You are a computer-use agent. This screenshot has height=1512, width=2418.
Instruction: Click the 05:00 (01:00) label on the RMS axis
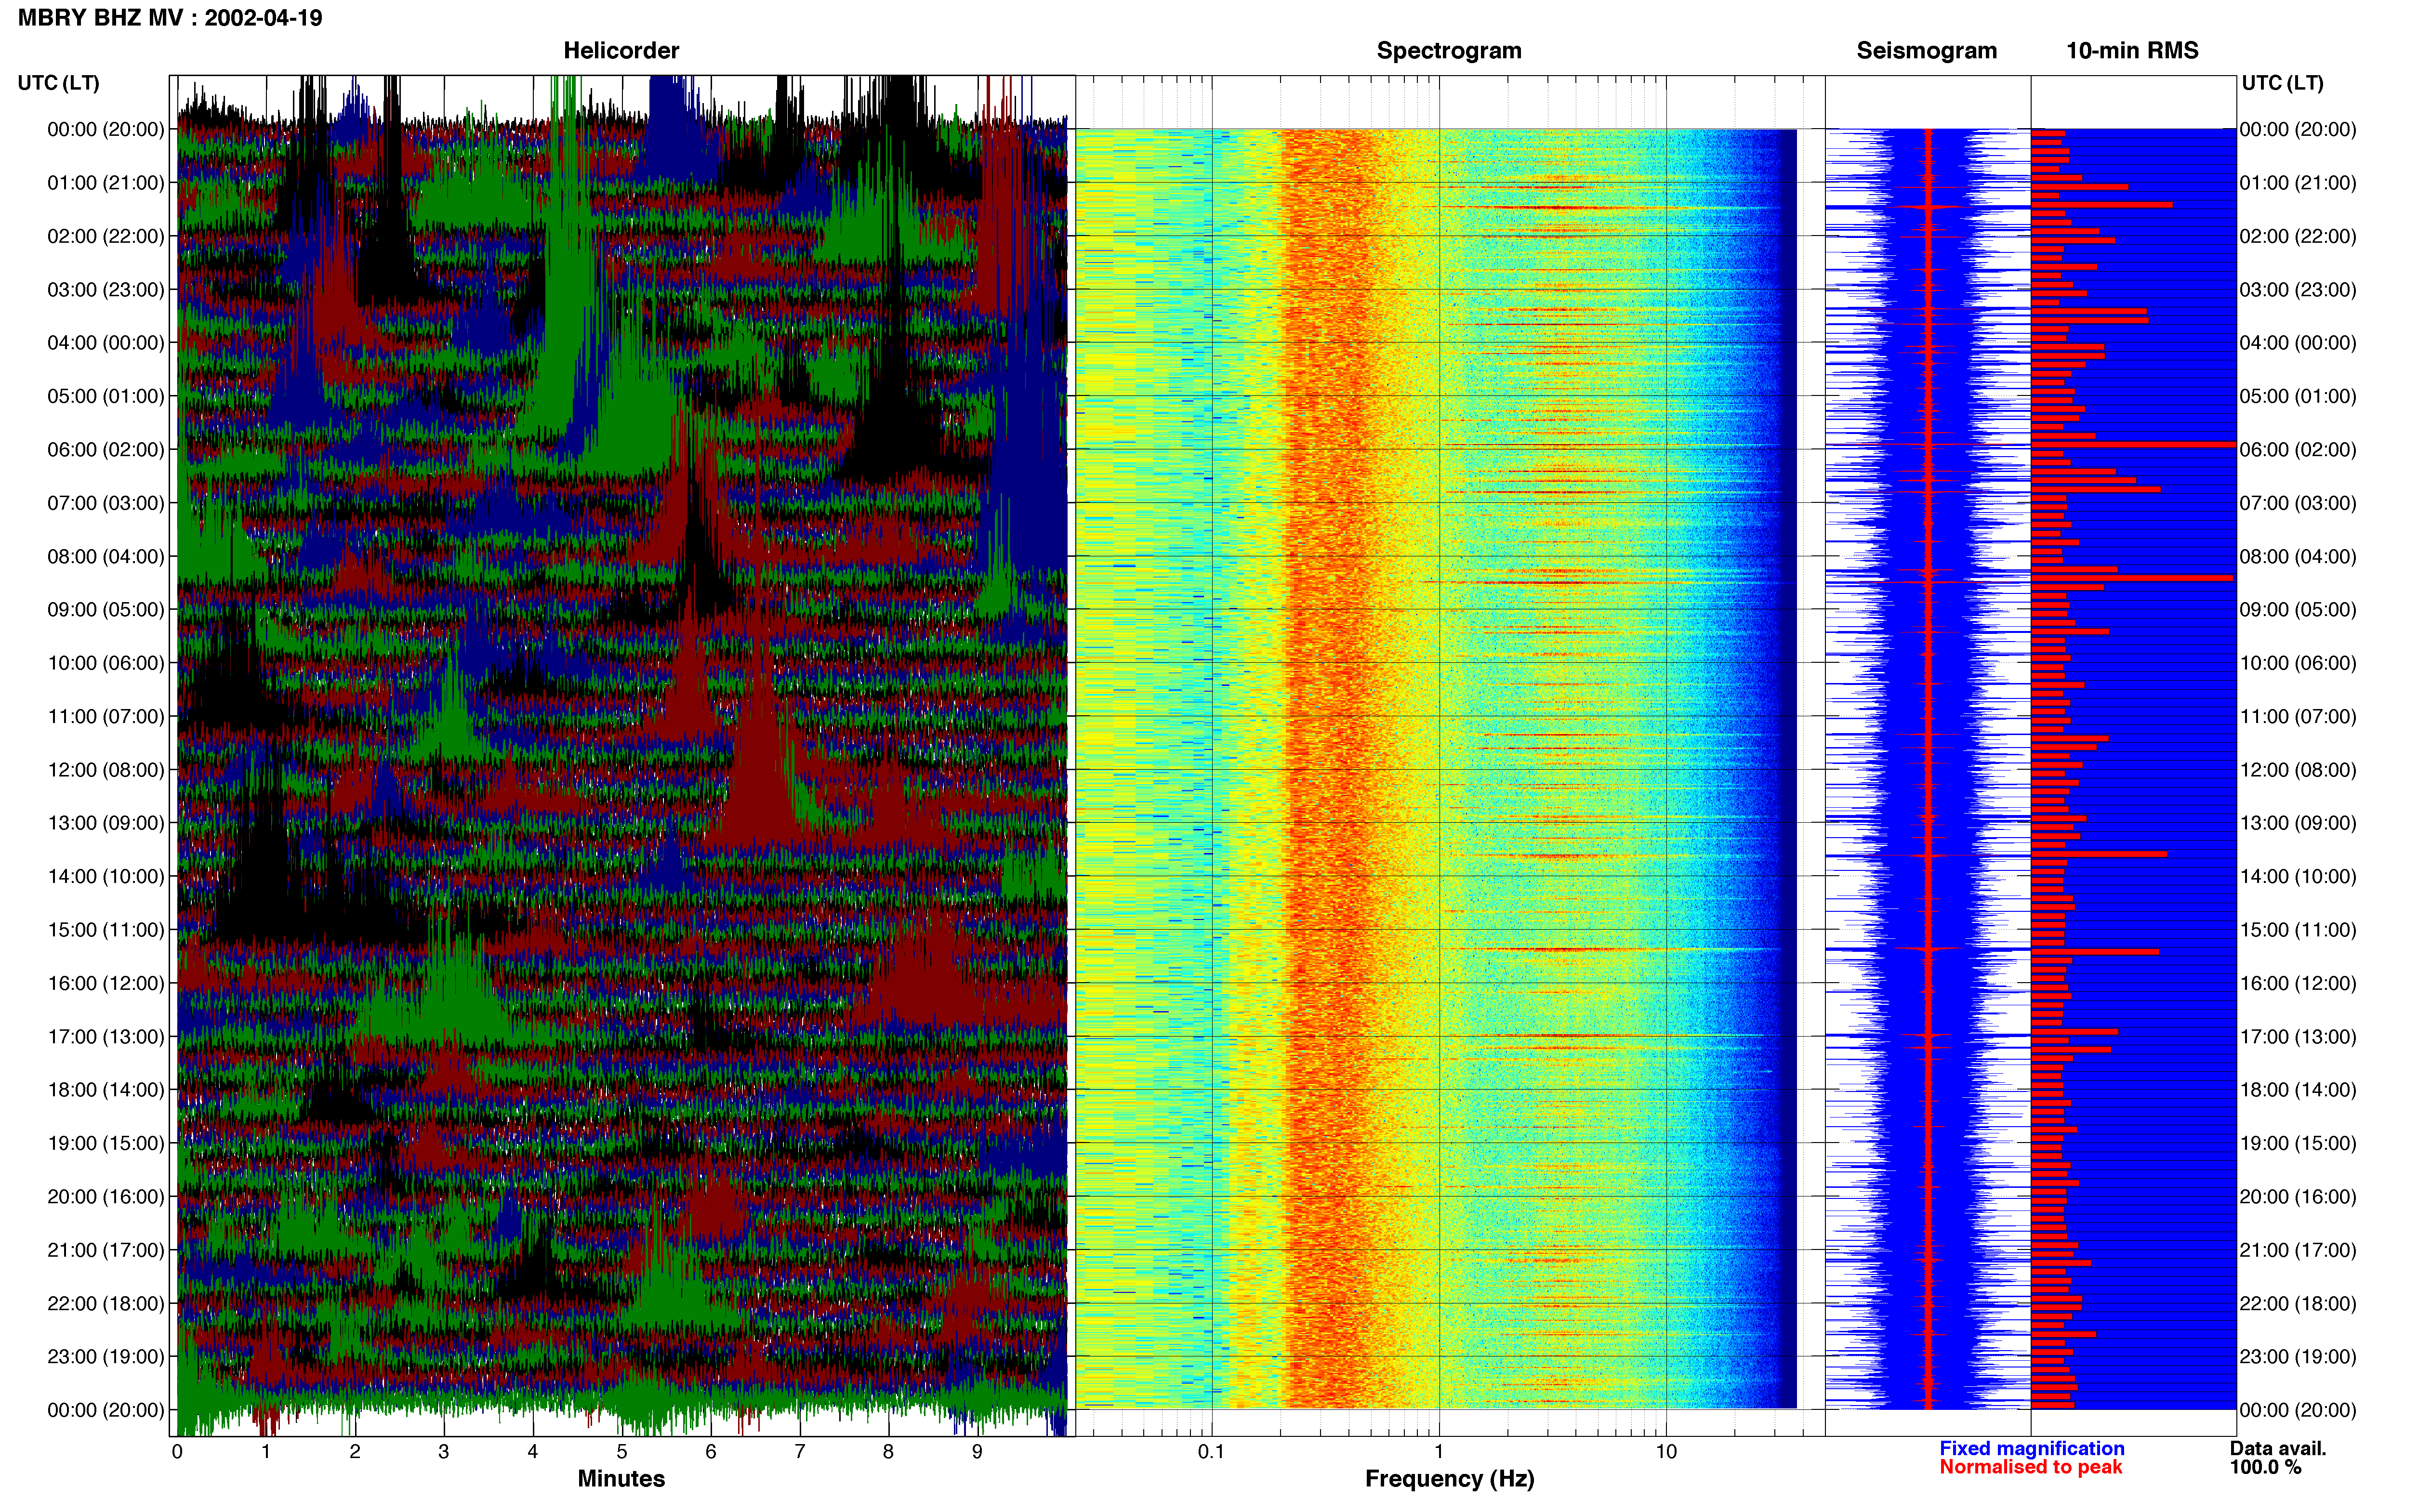pos(2298,396)
